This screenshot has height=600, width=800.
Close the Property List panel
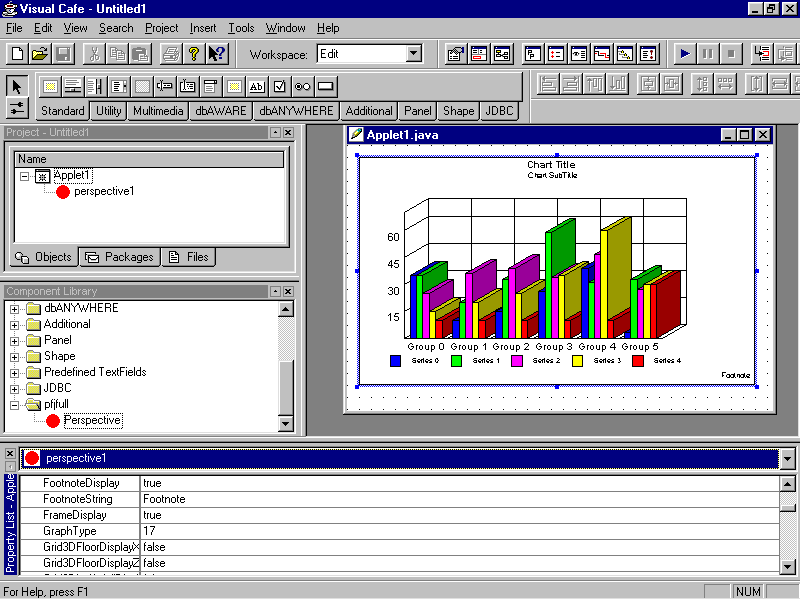(x=10, y=453)
